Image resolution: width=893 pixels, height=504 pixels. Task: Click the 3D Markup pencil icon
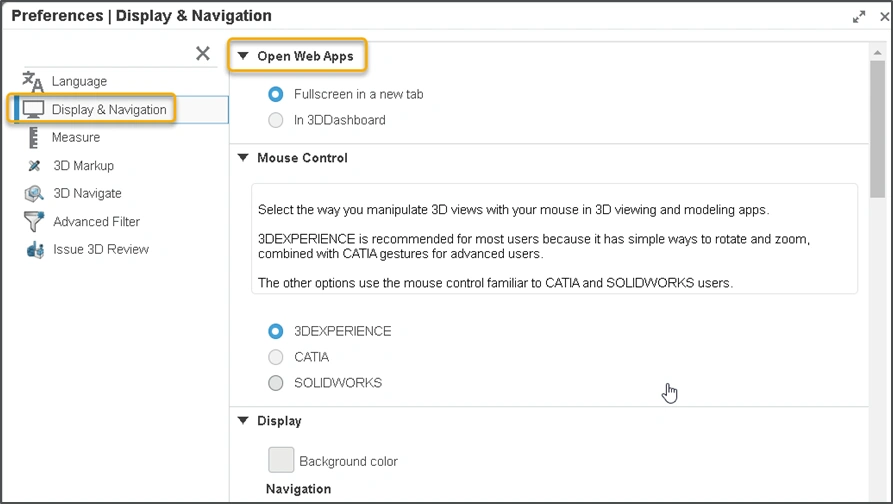34,165
